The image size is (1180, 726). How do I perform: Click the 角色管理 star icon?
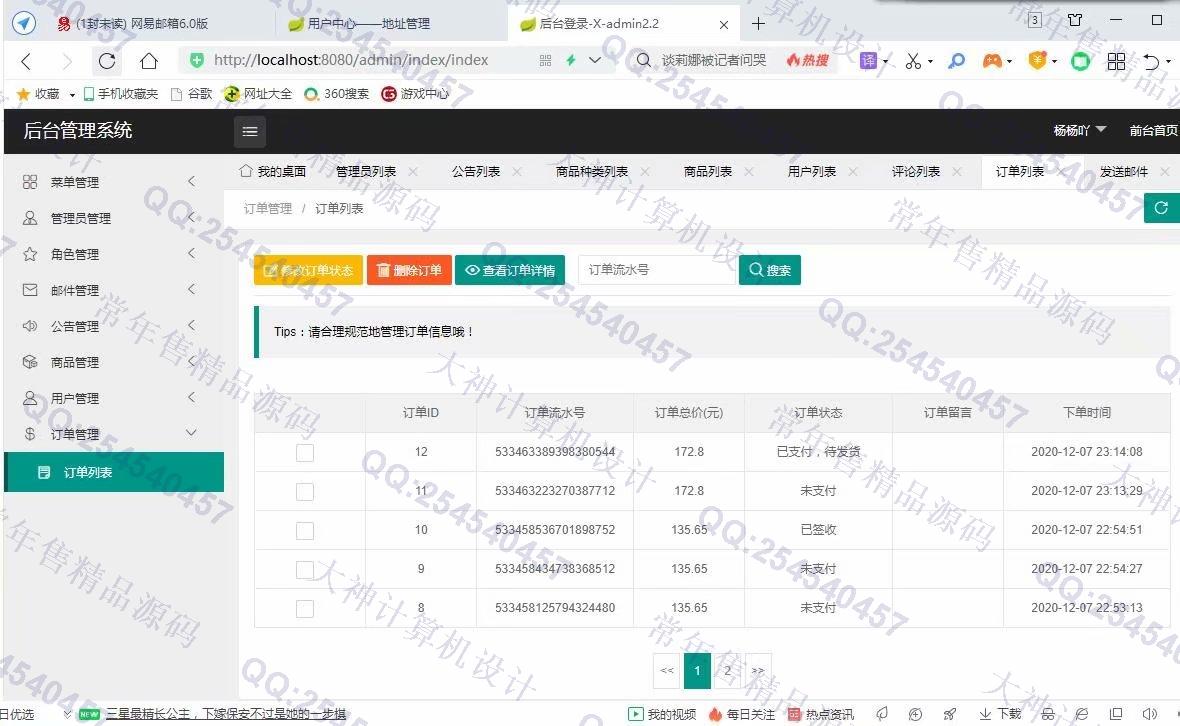point(30,254)
